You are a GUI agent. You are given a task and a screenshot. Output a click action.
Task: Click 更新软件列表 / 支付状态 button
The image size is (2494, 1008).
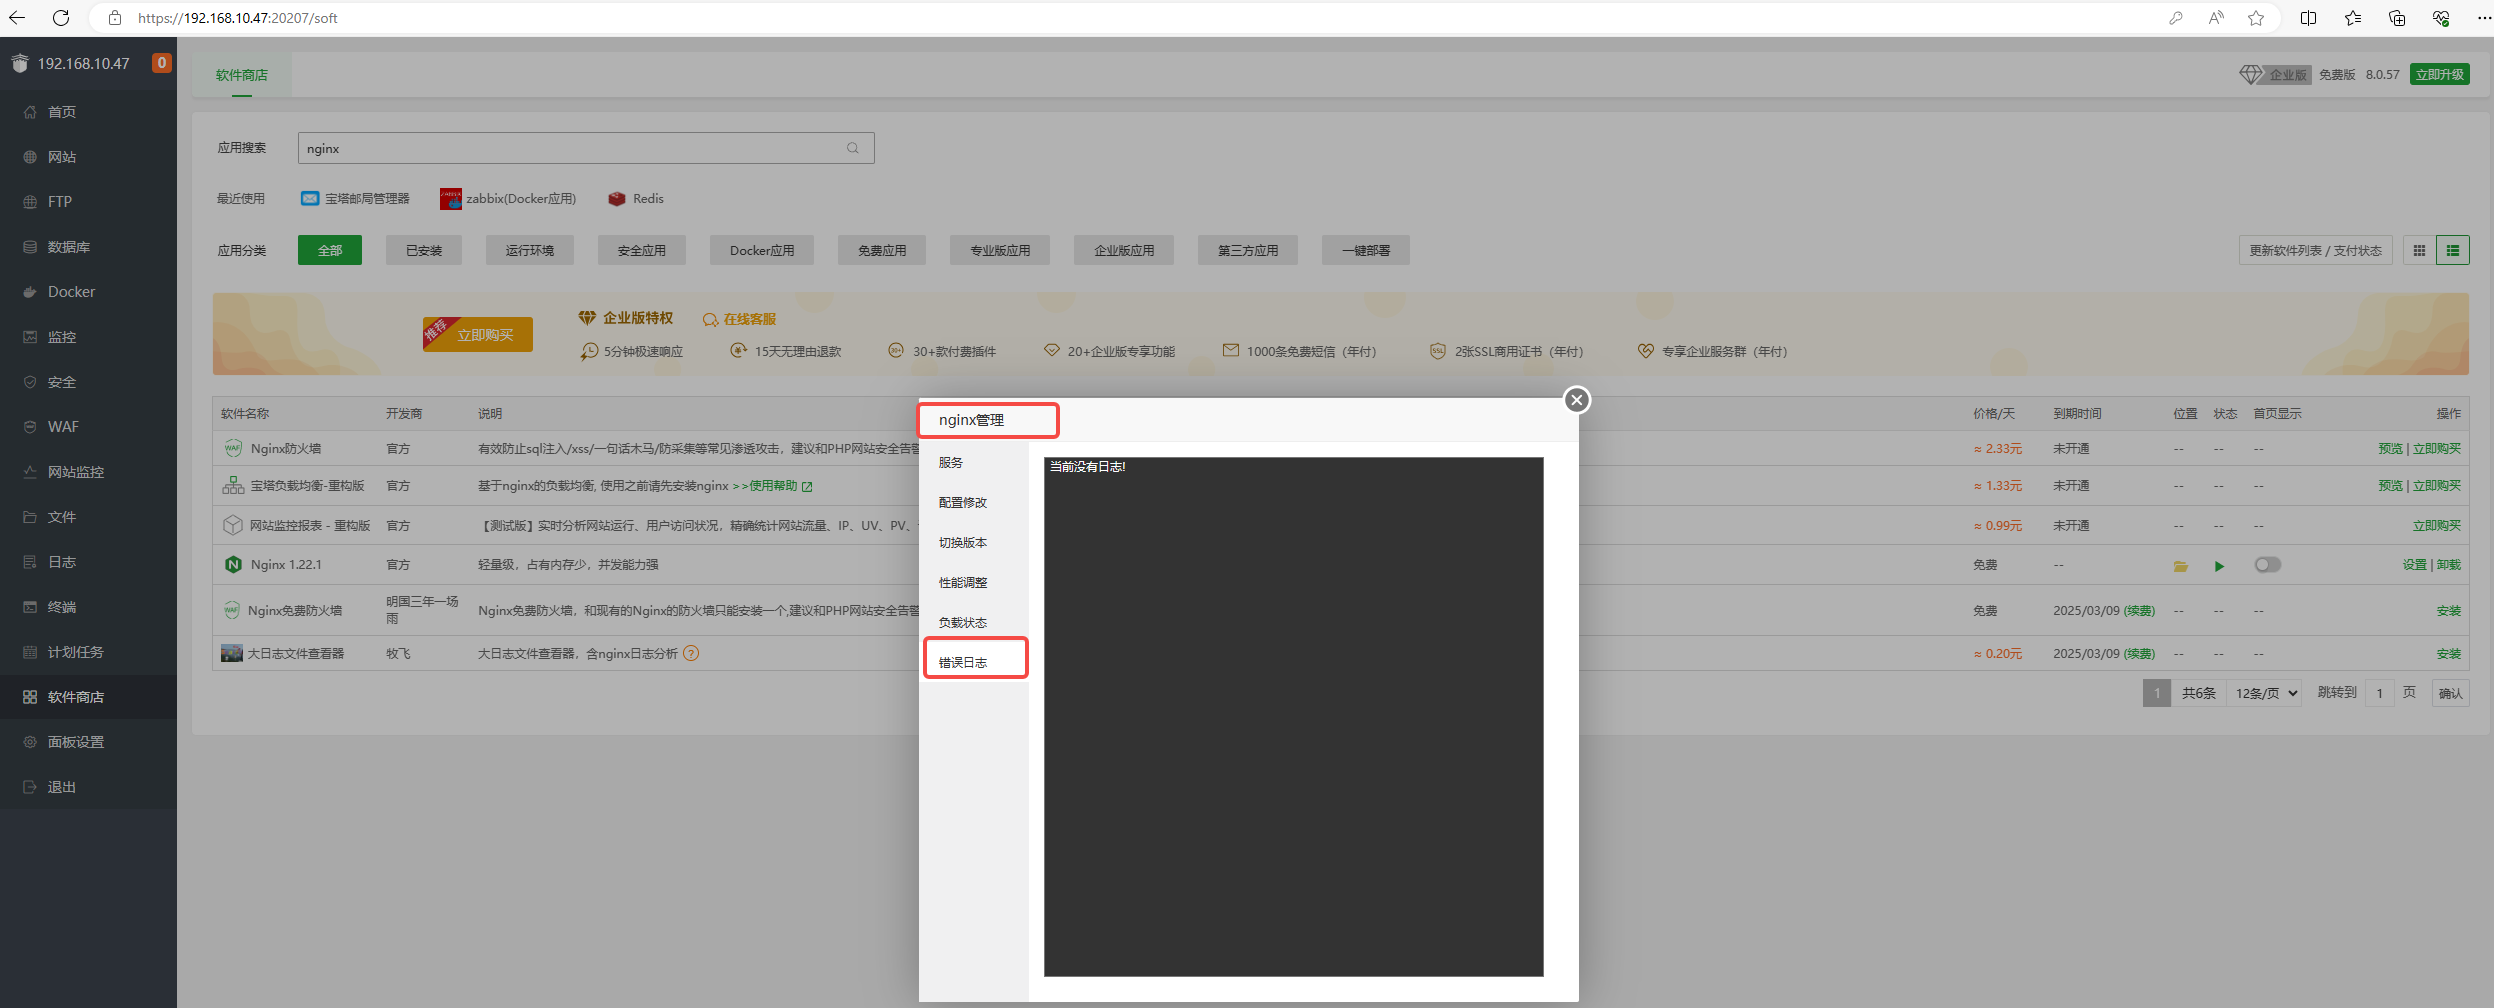click(2316, 251)
